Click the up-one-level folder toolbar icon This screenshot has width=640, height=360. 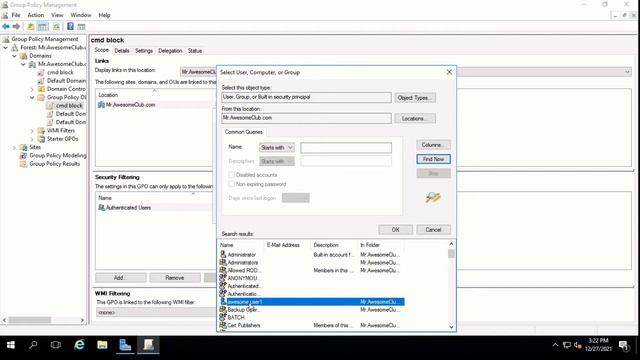31,27
